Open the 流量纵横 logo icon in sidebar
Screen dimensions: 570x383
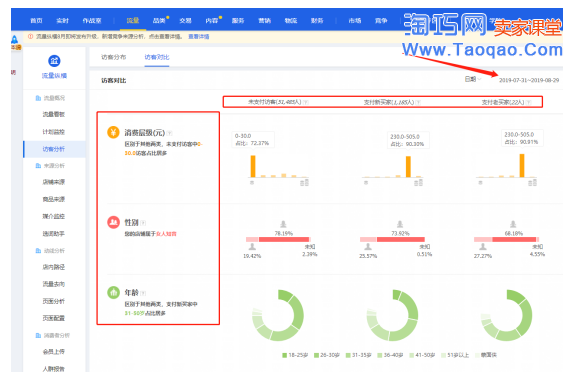pyautogui.click(x=54, y=61)
